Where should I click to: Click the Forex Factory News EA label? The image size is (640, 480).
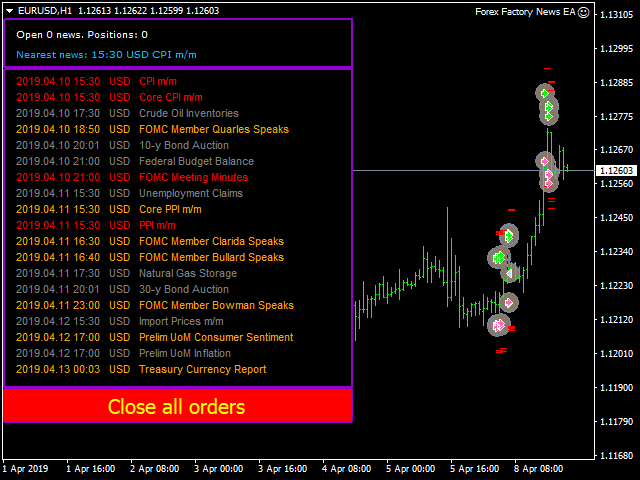pos(525,12)
